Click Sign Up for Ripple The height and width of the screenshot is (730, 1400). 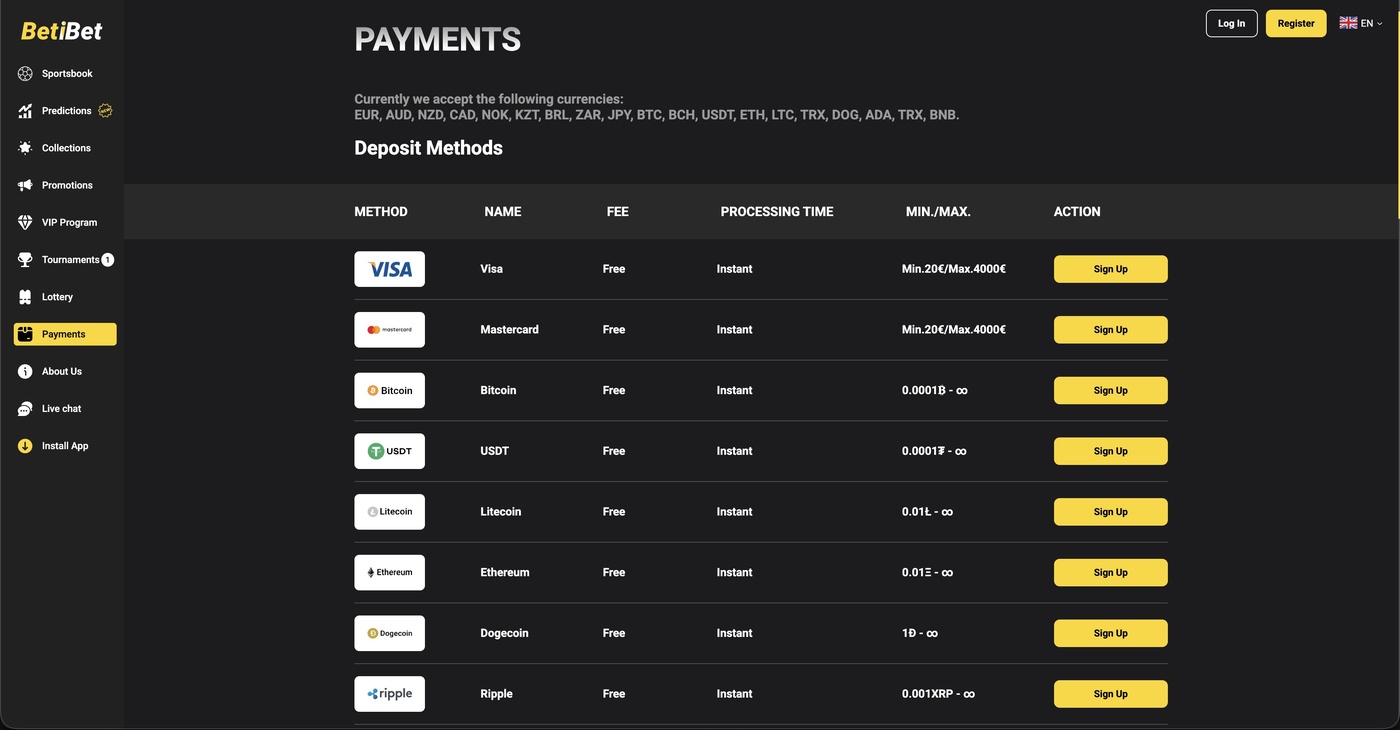[x=1111, y=694]
